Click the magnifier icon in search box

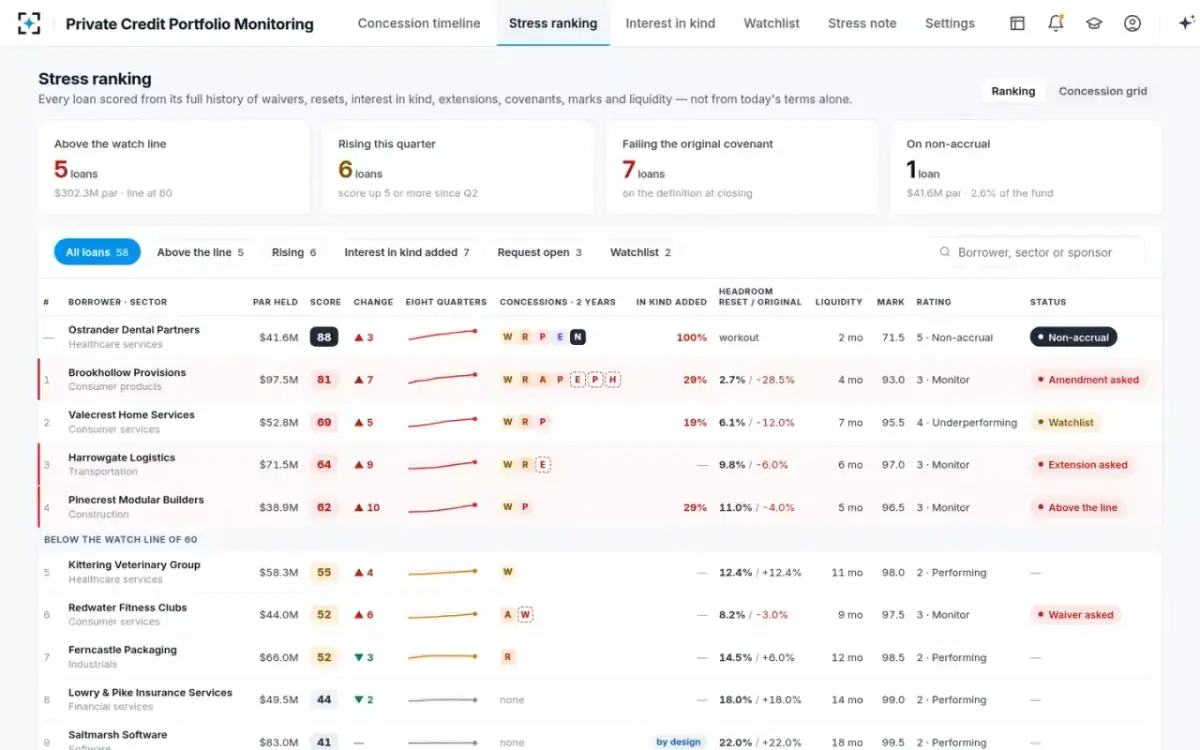point(945,252)
